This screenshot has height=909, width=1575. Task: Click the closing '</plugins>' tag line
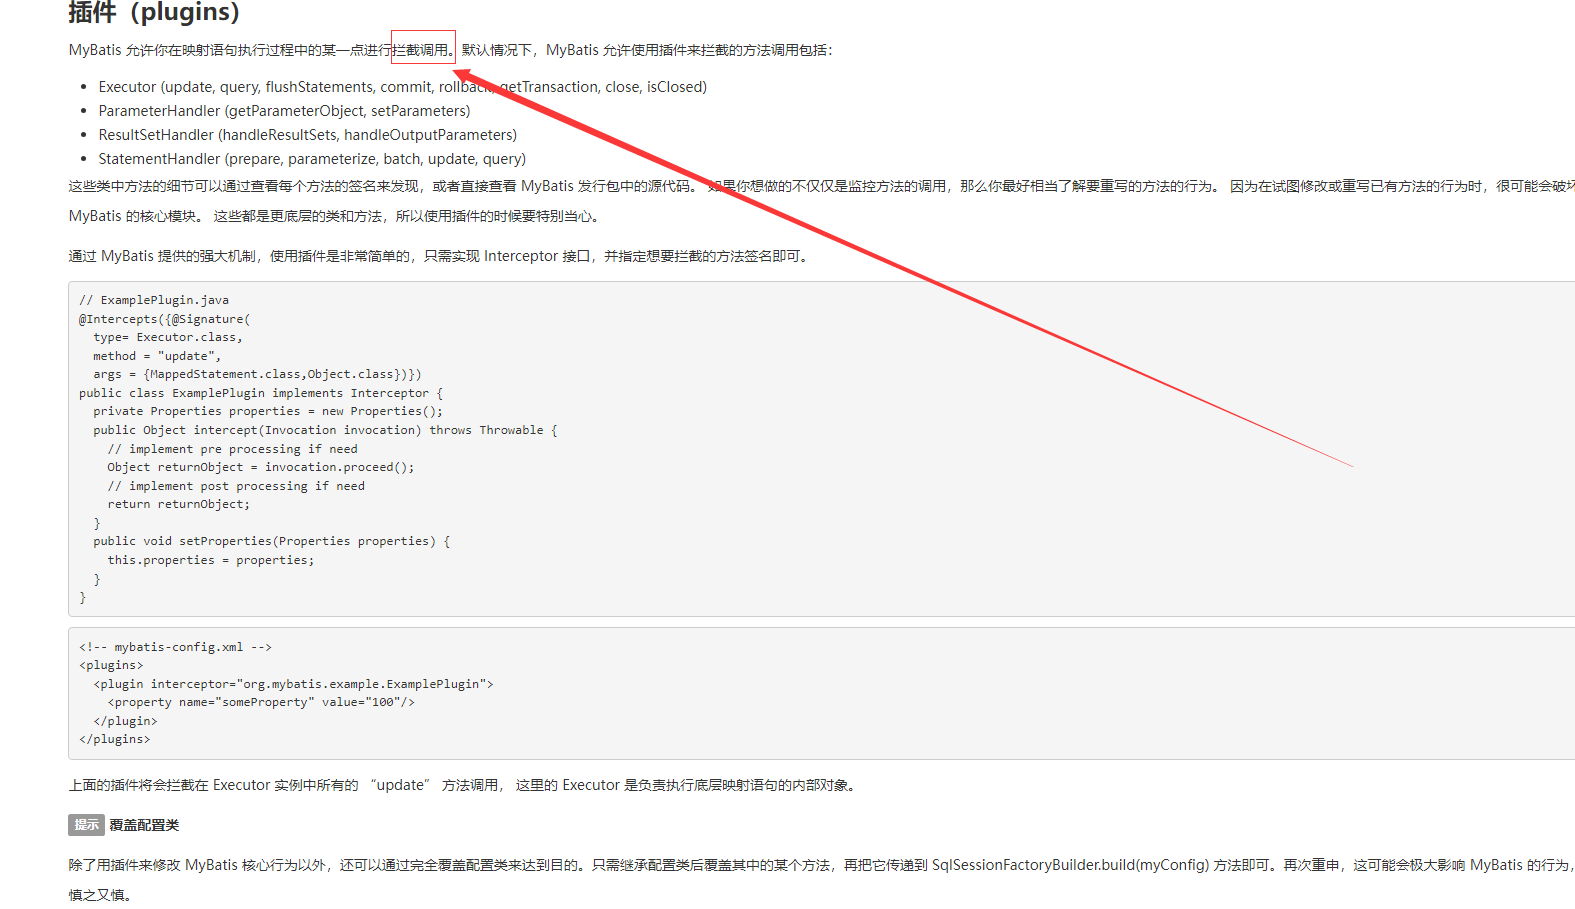(x=115, y=739)
